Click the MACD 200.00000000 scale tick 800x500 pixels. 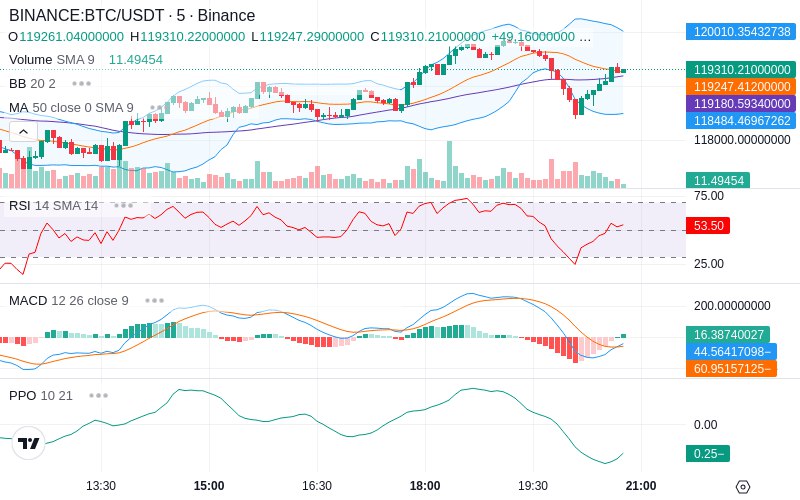coord(732,306)
